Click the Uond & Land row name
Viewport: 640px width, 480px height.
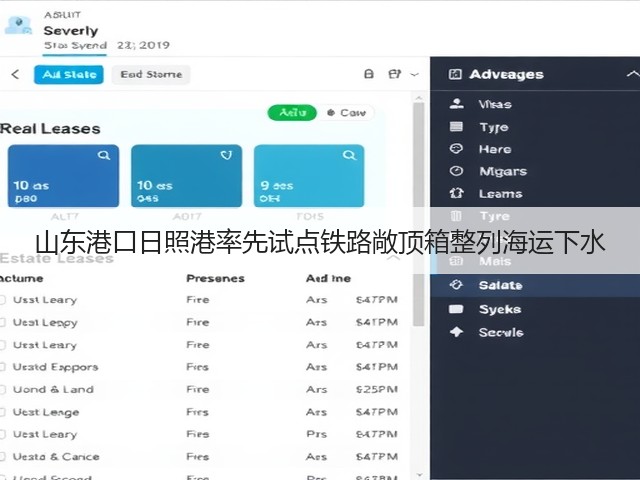coord(53,389)
